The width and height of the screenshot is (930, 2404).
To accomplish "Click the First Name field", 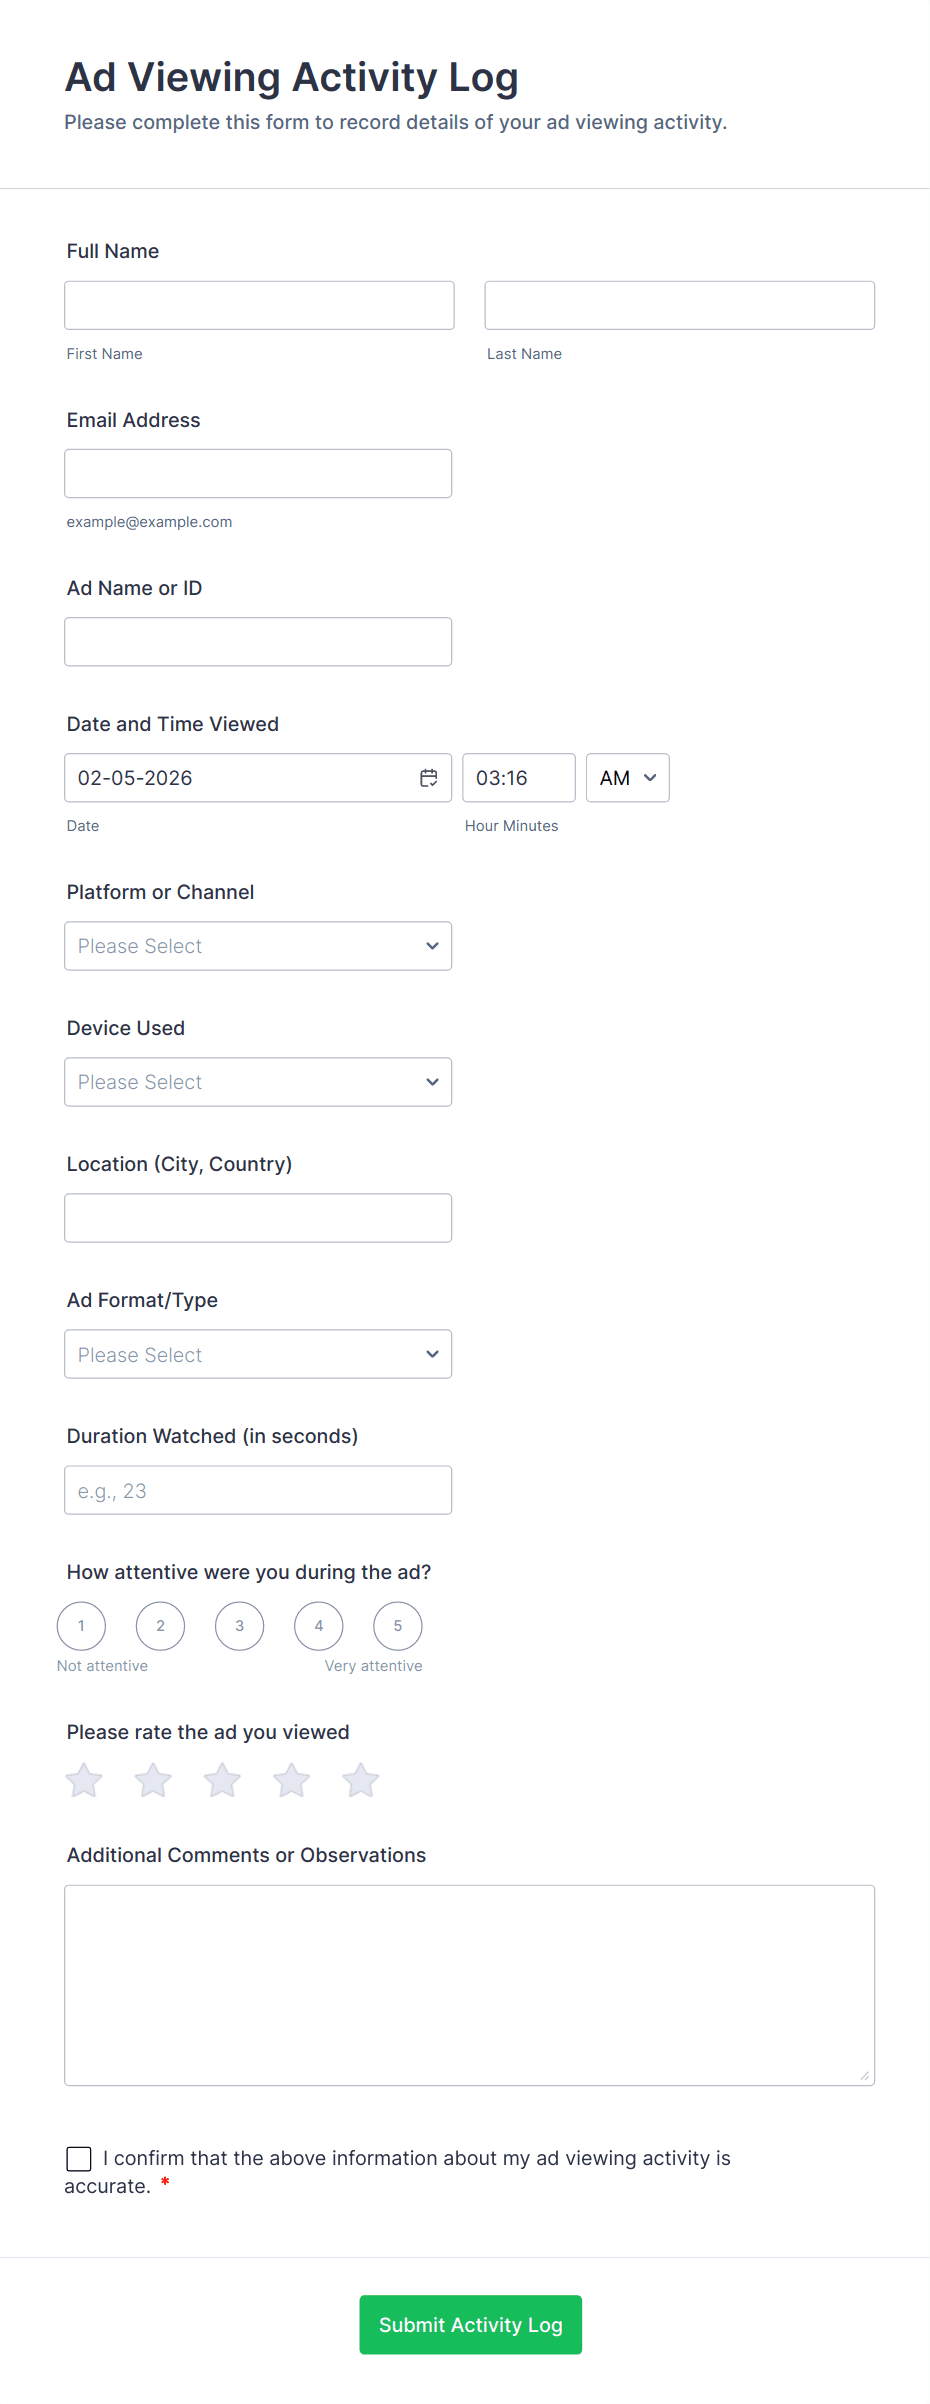I will pos(259,305).
